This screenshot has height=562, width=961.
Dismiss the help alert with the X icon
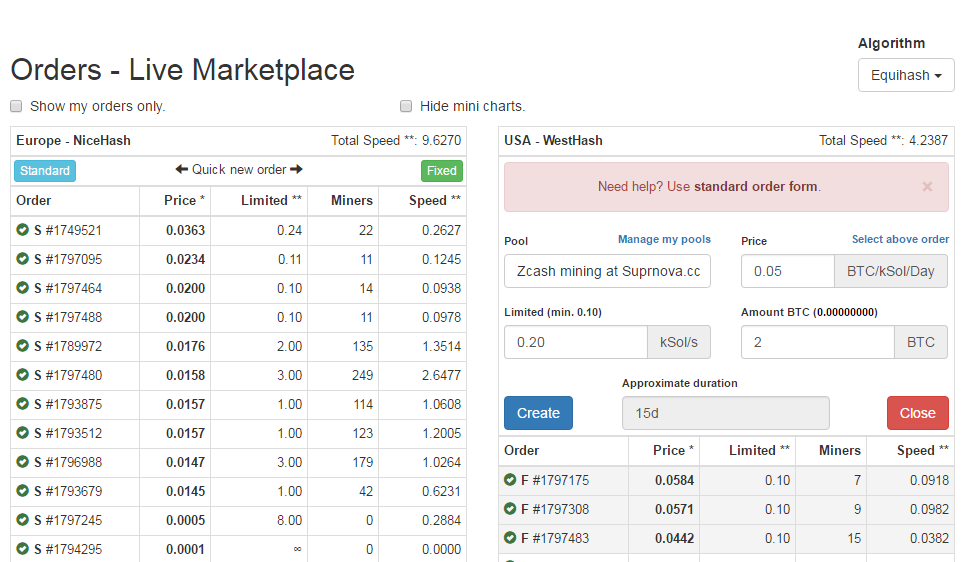click(927, 186)
